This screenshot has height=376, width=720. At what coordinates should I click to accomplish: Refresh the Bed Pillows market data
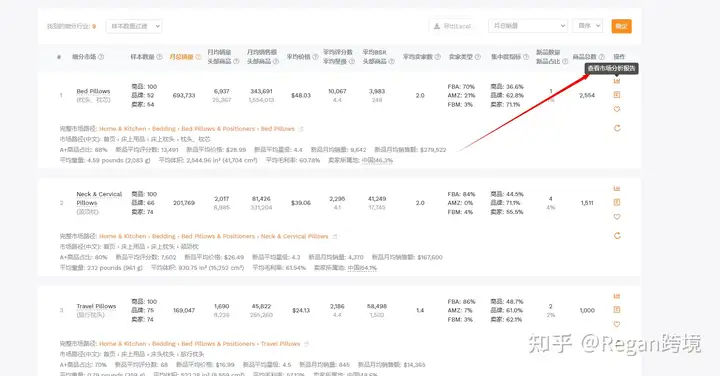[617, 128]
